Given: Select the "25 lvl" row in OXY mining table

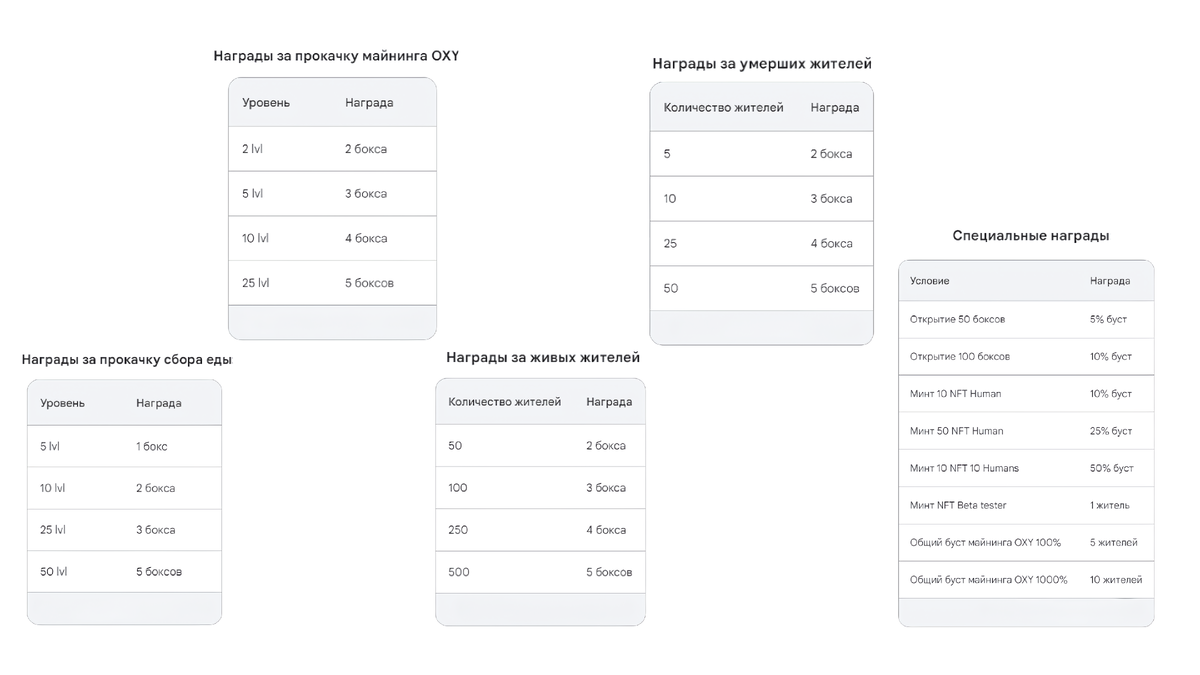Looking at the screenshot, I should click(333, 283).
